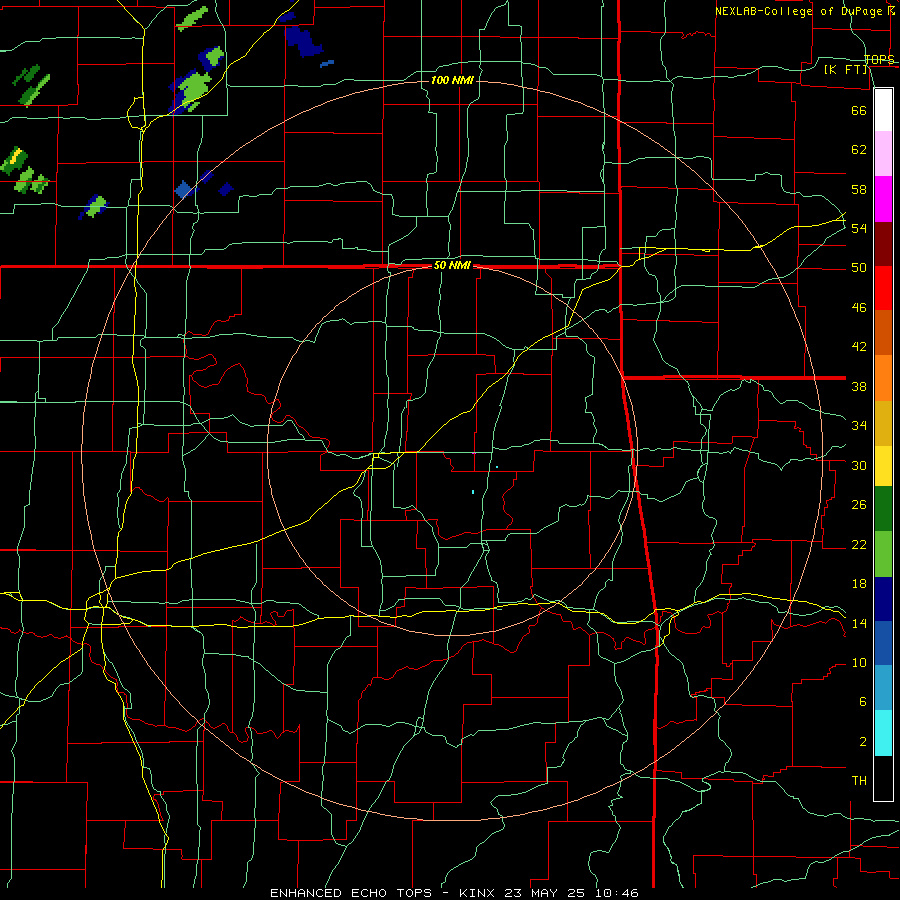Click the 30 legend value
900x900 pixels.
click(x=859, y=465)
